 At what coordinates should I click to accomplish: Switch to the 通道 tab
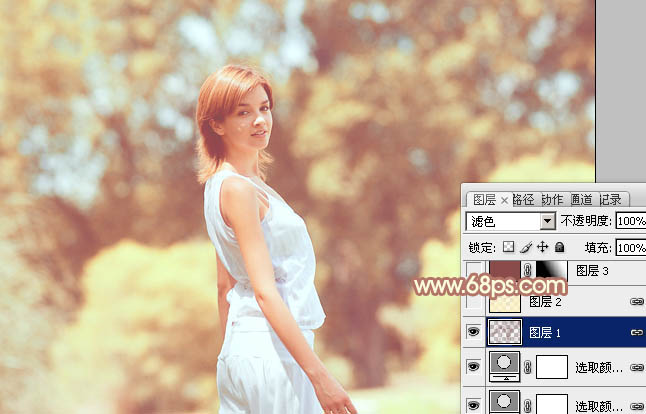[x=582, y=199]
